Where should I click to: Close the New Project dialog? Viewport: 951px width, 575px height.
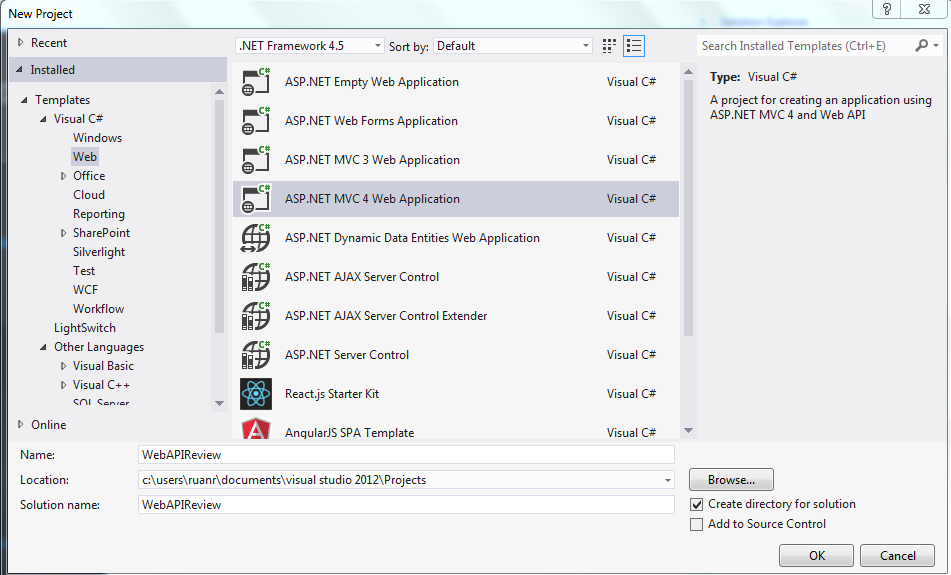(x=924, y=9)
